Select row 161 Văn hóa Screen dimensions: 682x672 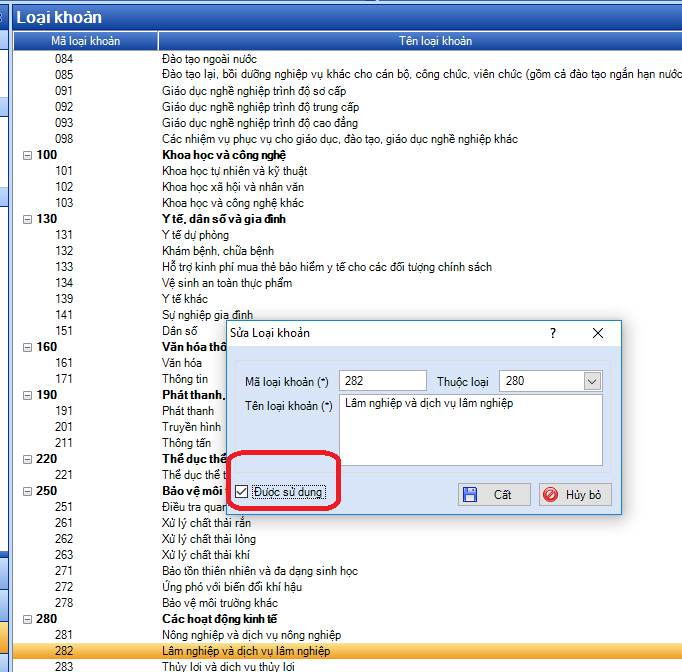[x=120, y=363]
